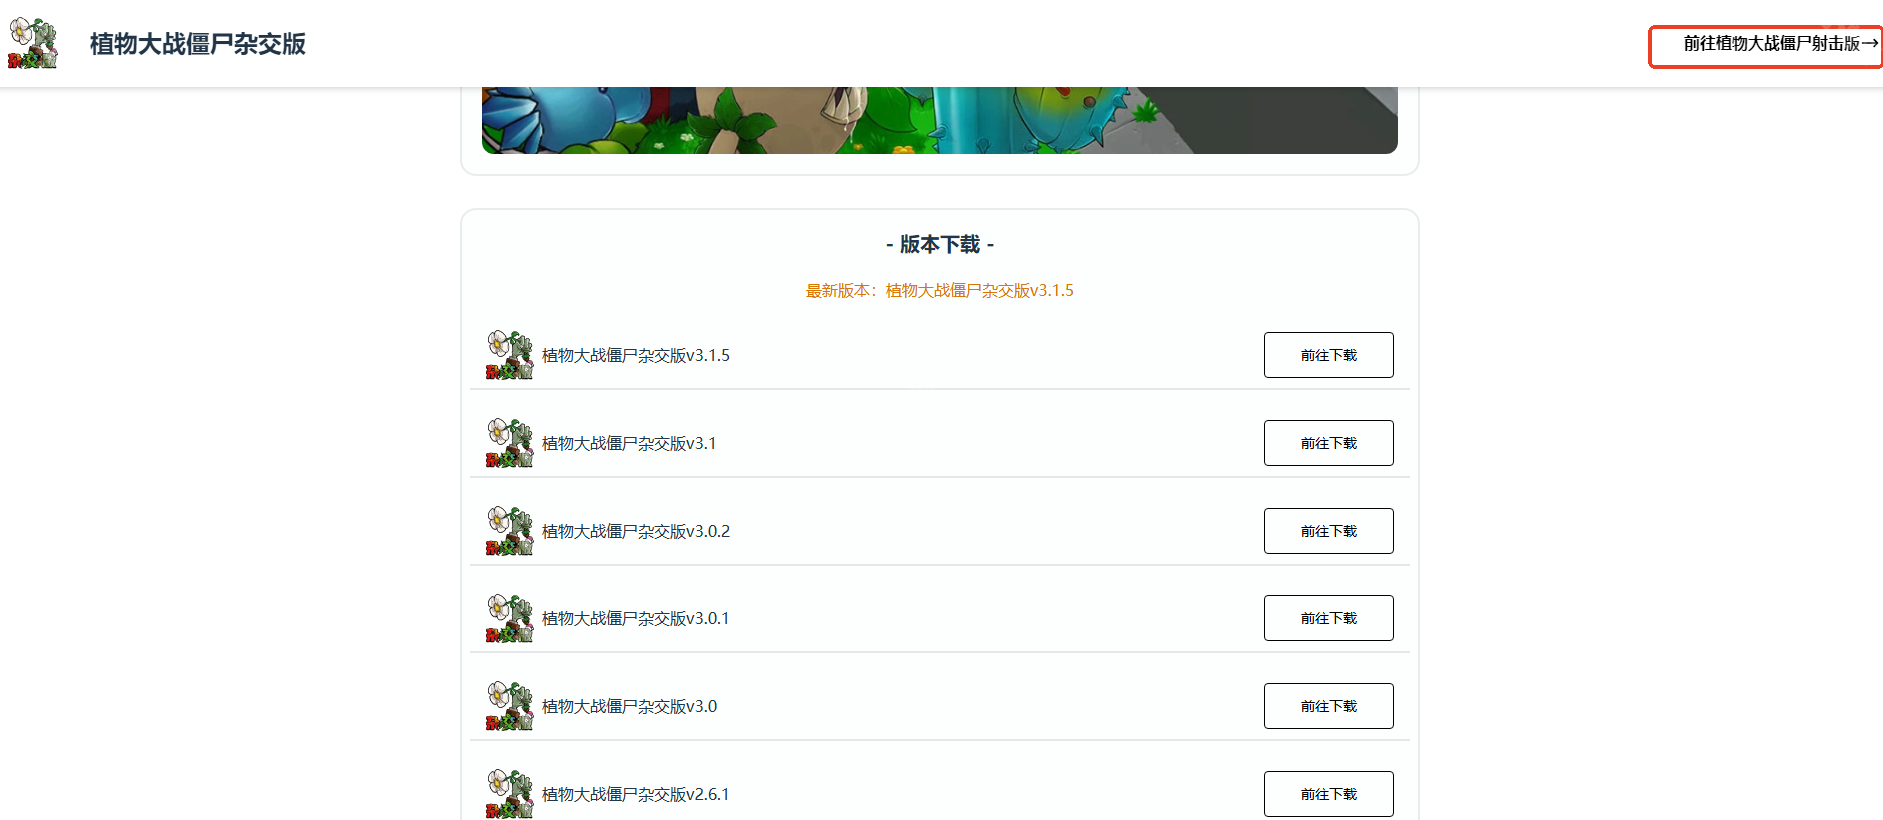1883x820 pixels.
Task: Click the game icon beside v3.1
Action: [x=510, y=443]
